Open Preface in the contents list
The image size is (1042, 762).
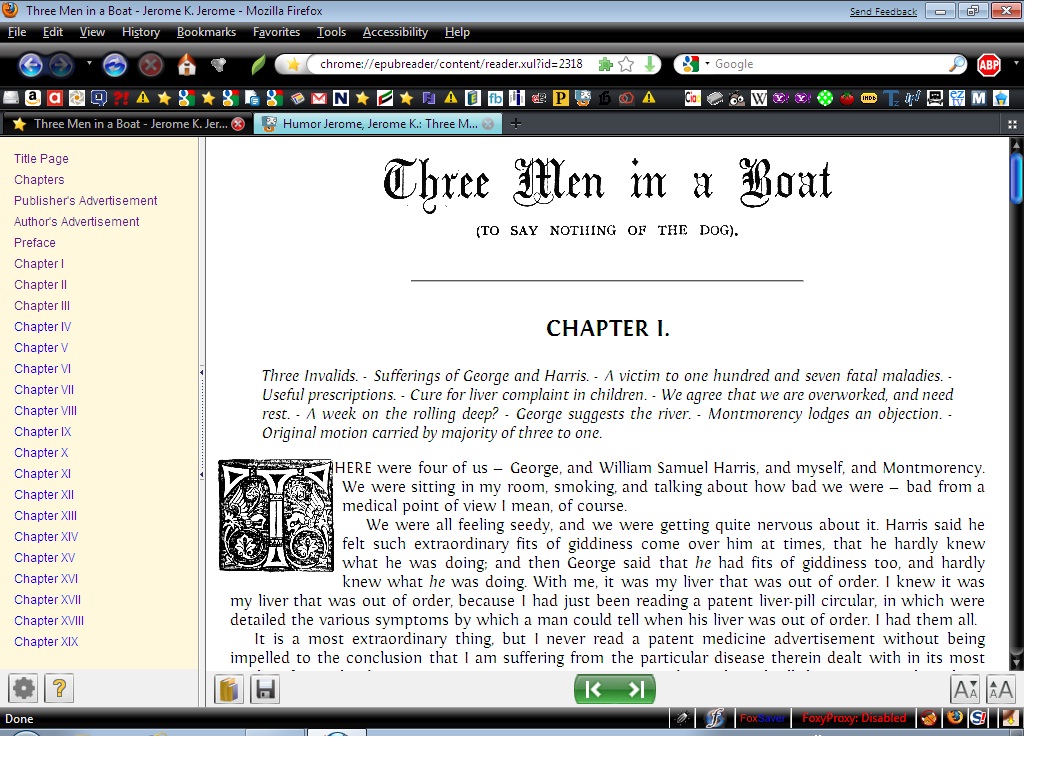click(x=35, y=243)
